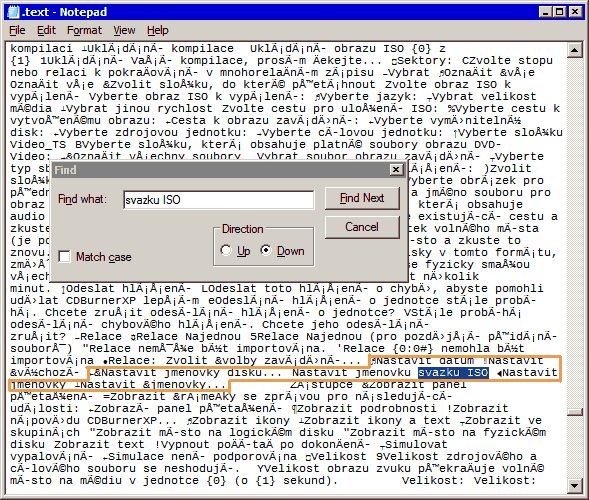Image resolution: width=589 pixels, height=500 pixels.
Task: Click the scrollbar down arrow
Action: tap(574, 485)
